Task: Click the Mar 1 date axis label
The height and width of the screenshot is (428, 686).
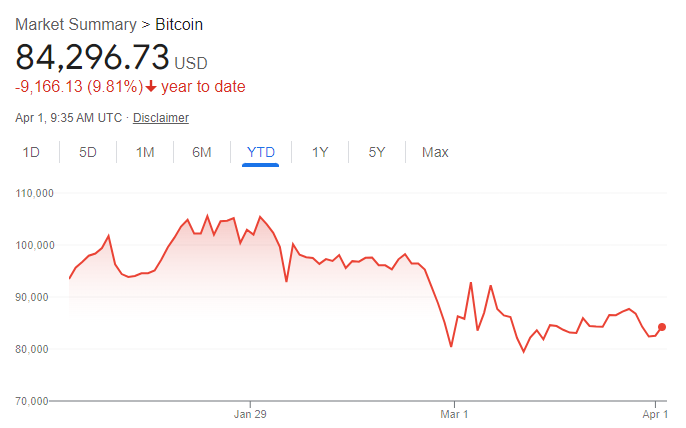Action: (454, 413)
